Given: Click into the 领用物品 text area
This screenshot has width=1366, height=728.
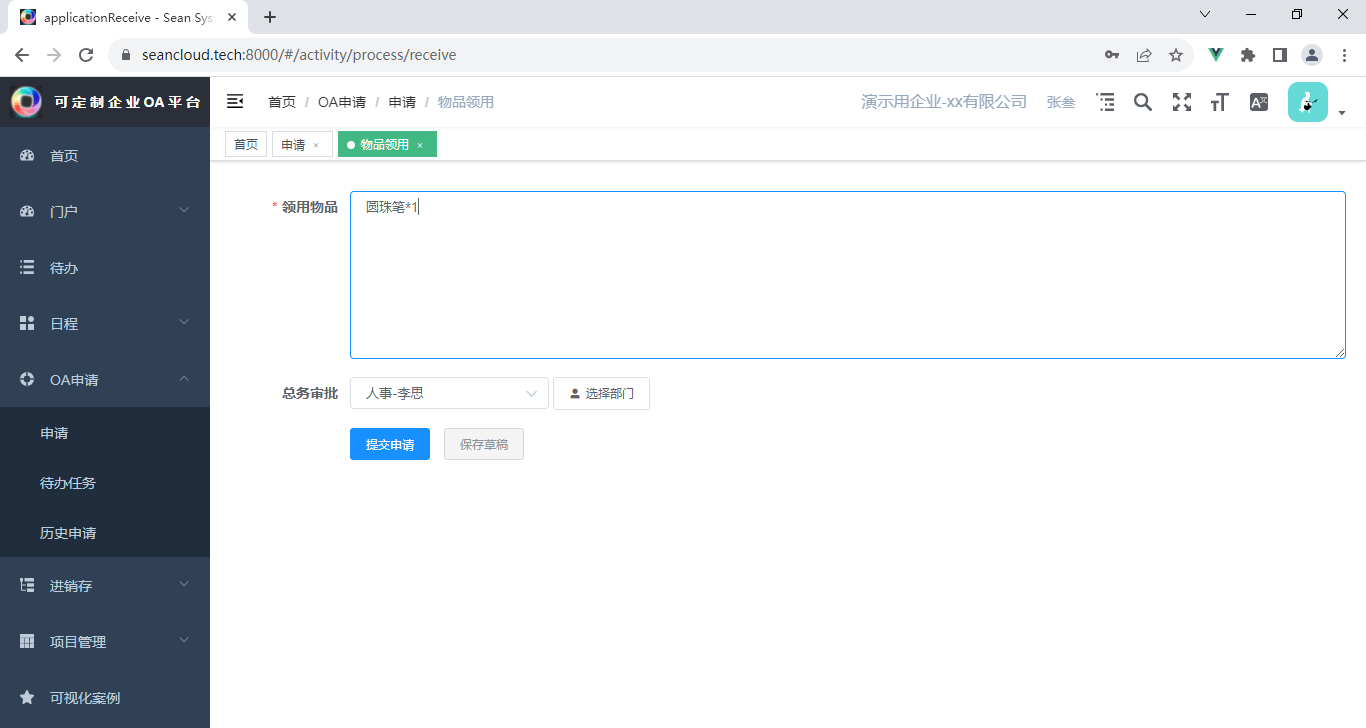Looking at the screenshot, I should (847, 275).
